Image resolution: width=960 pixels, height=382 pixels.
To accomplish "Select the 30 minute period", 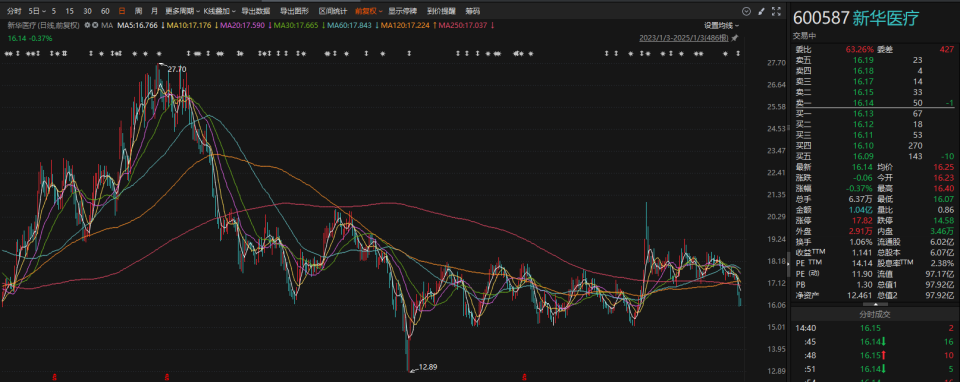I will point(88,11).
